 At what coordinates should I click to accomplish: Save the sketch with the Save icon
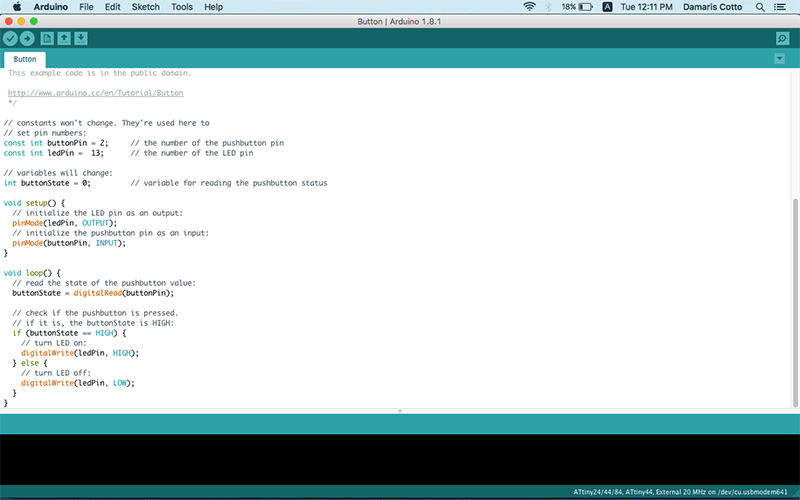(81, 38)
